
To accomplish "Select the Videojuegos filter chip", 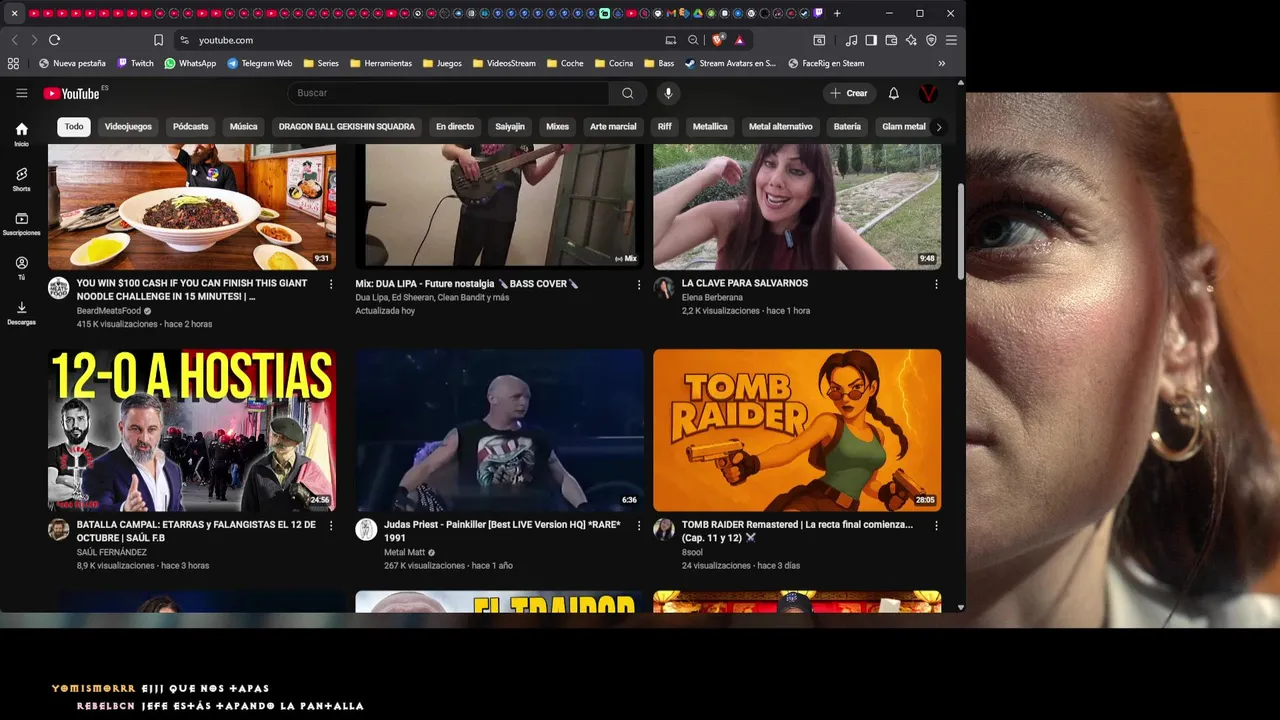I will [x=128, y=127].
